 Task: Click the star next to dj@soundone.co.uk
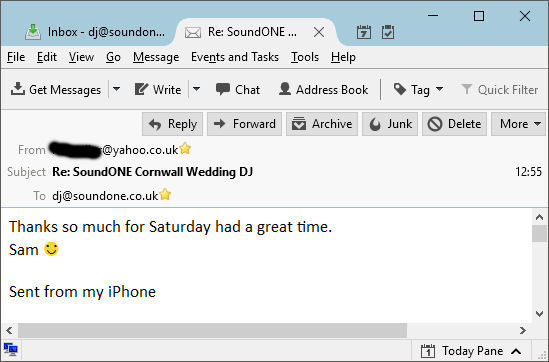click(x=165, y=194)
